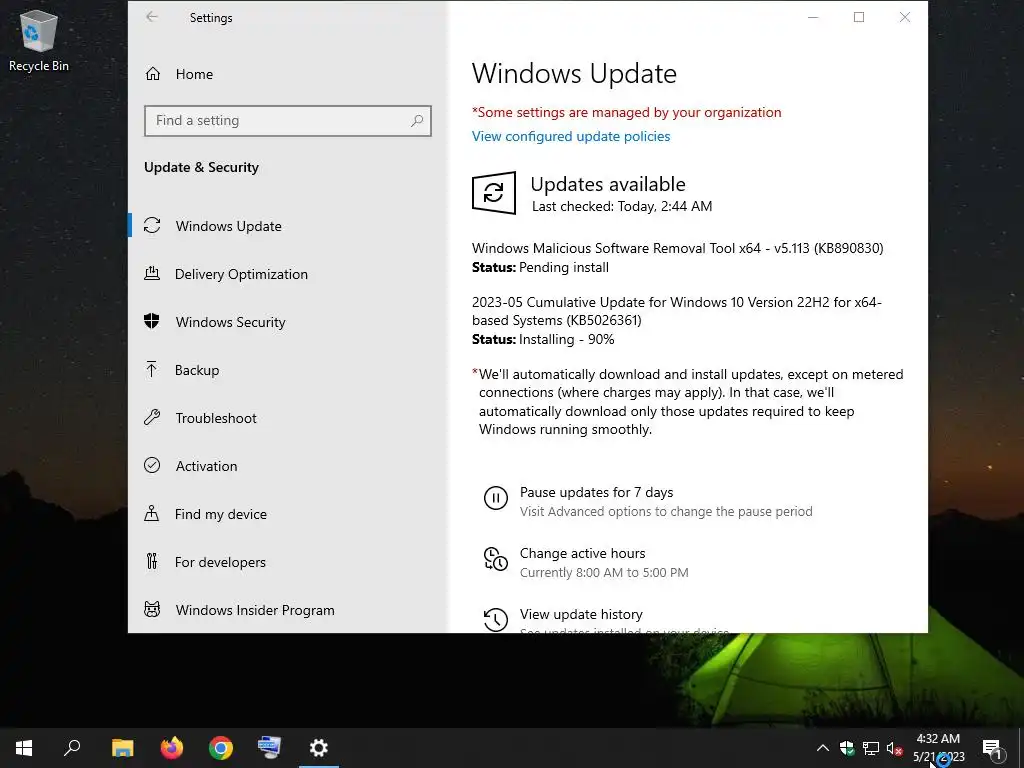1024x768 pixels.
Task: Click the 'Update & Security' section heading
Action: (201, 167)
